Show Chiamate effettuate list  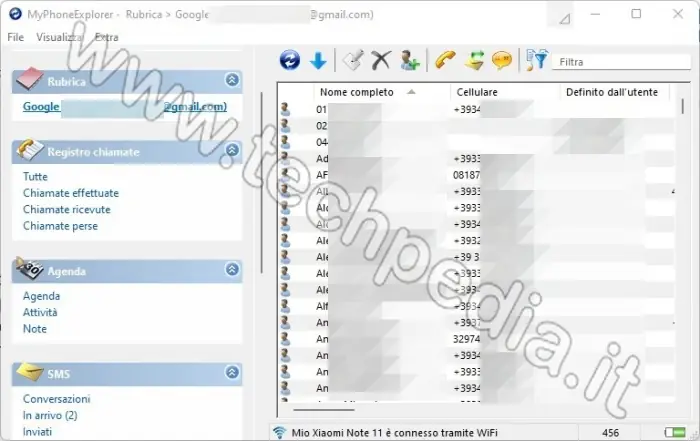point(71,193)
